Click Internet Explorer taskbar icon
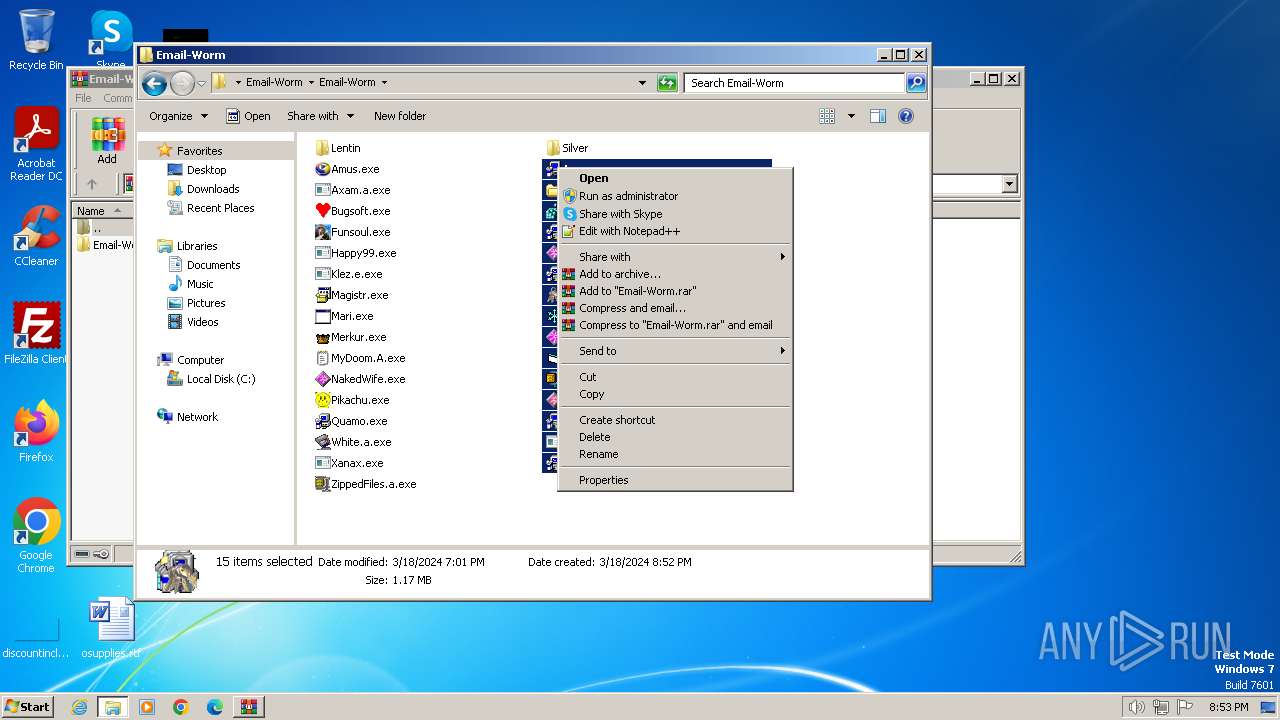 pyautogui.click(x=79, y=707)
